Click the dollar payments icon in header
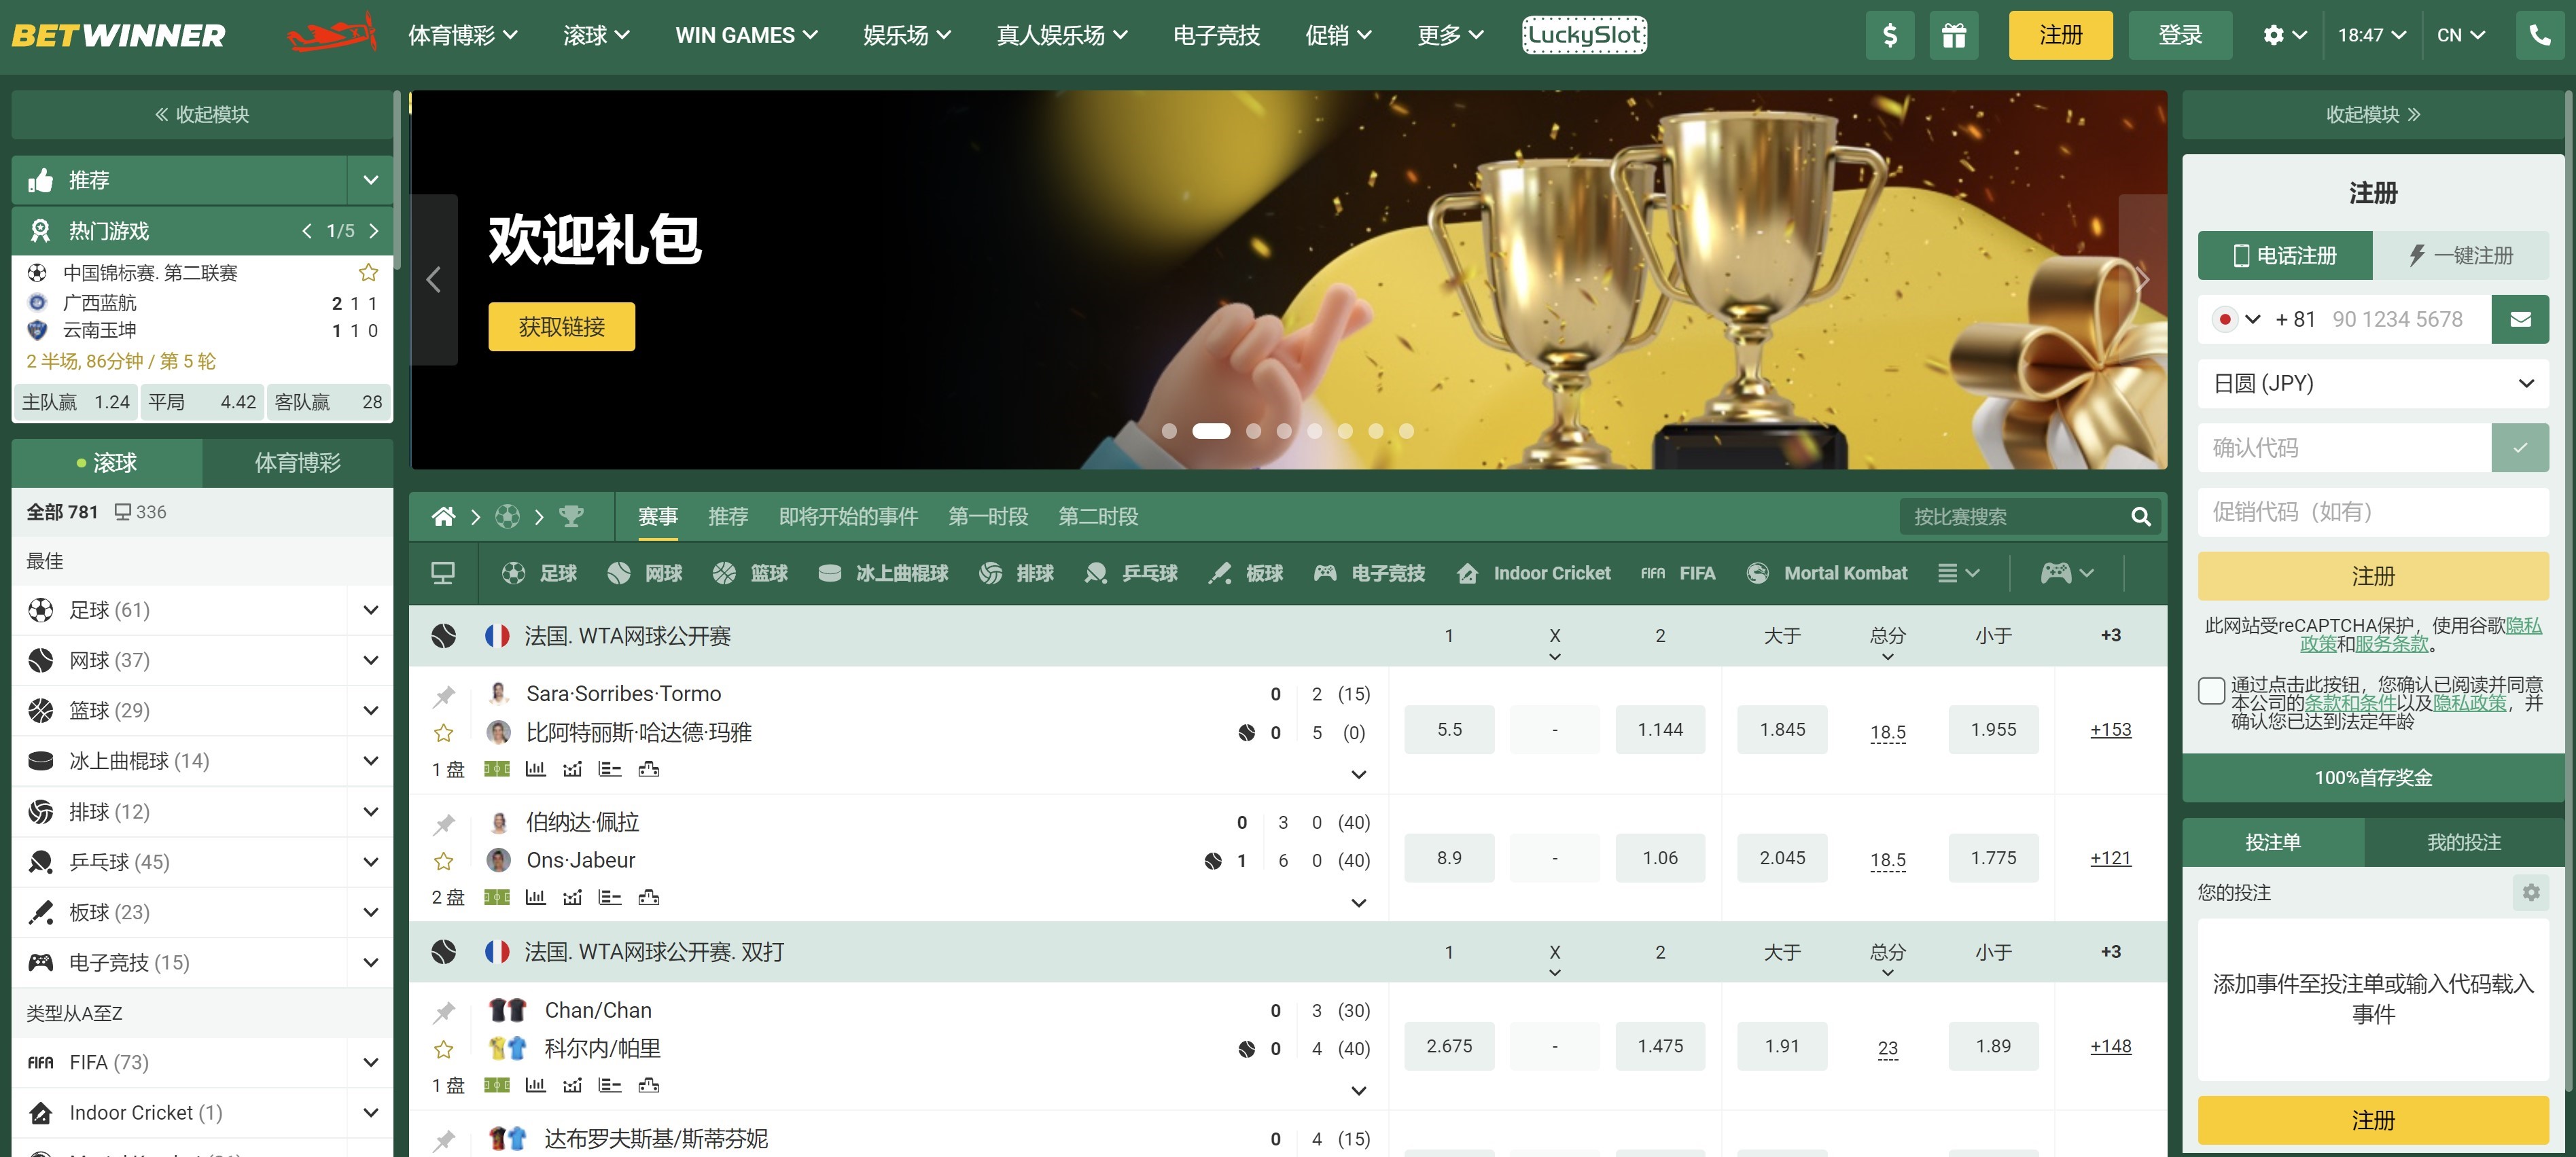The image size is (2576, 1157). click(x=1889, y=36)
